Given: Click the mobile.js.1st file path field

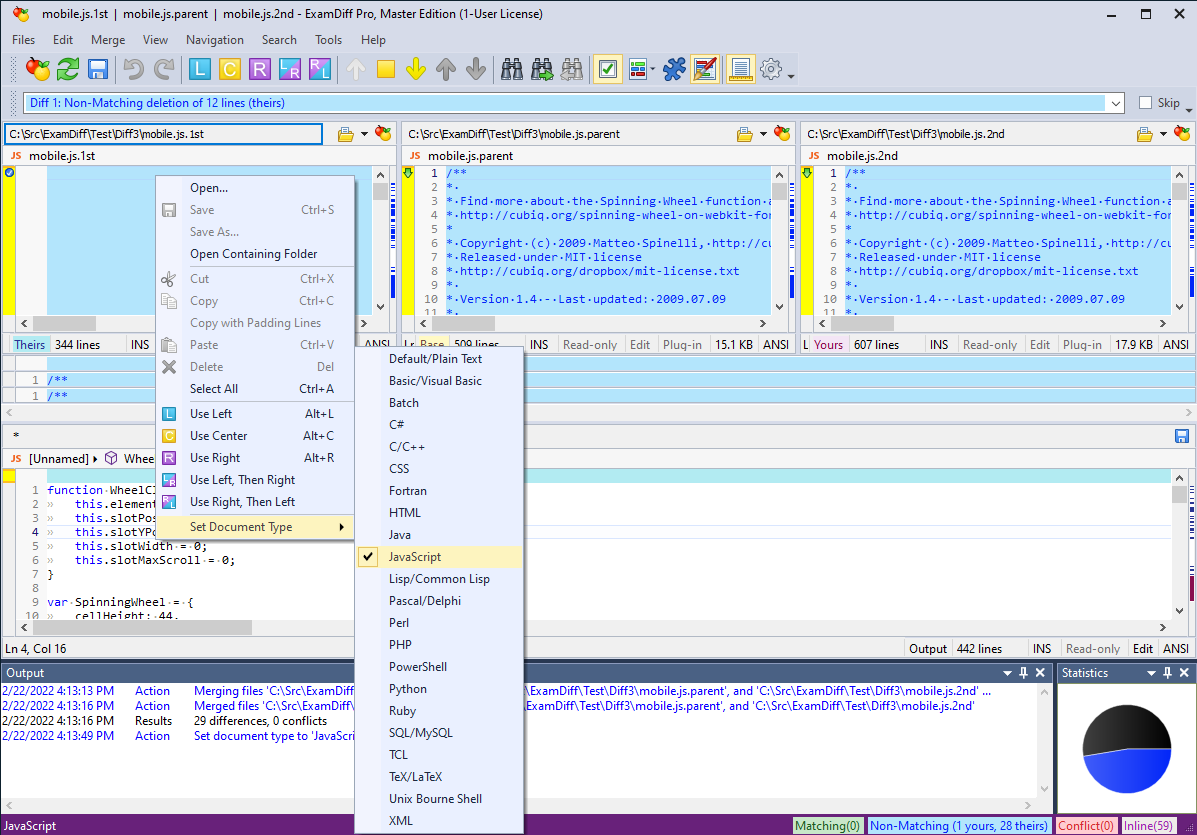Looking at the screenshot, I should click(163, 134).
